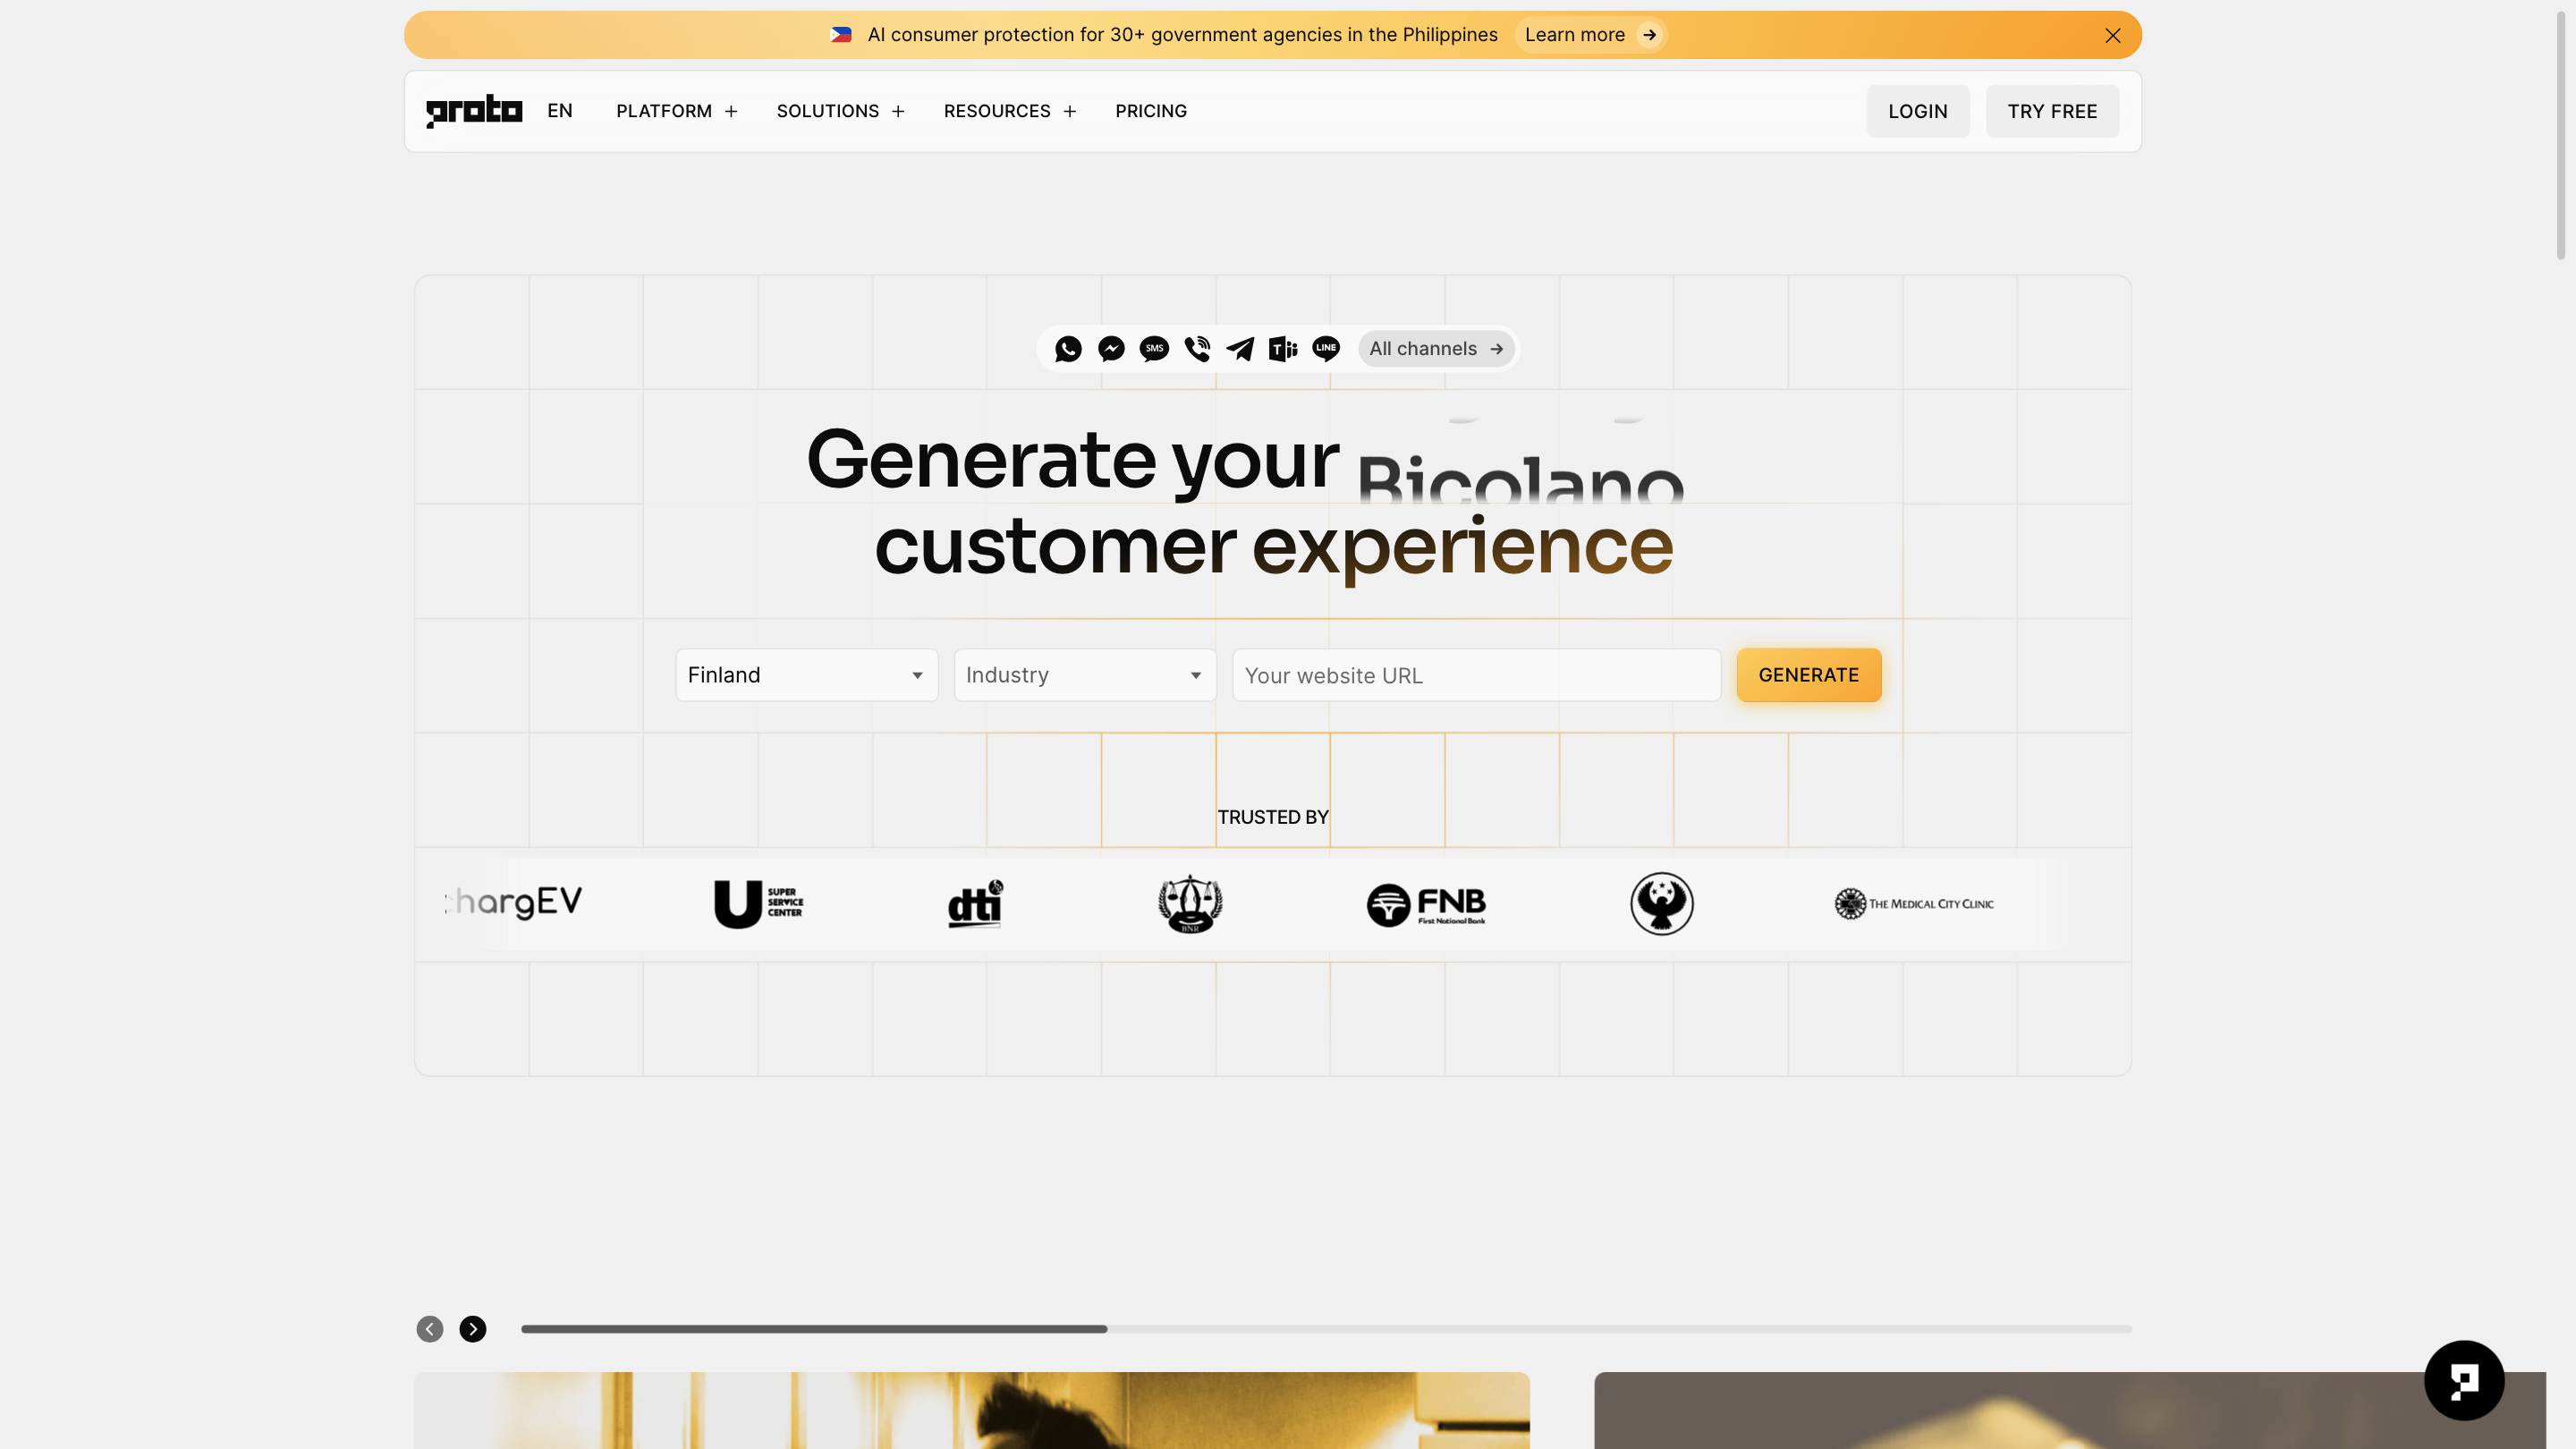Click the phone call channel icon

coord(1197,349)
